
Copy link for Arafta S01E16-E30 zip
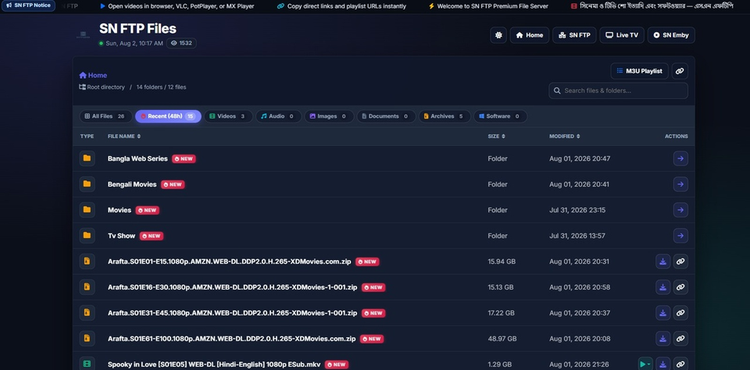point(680,287)
